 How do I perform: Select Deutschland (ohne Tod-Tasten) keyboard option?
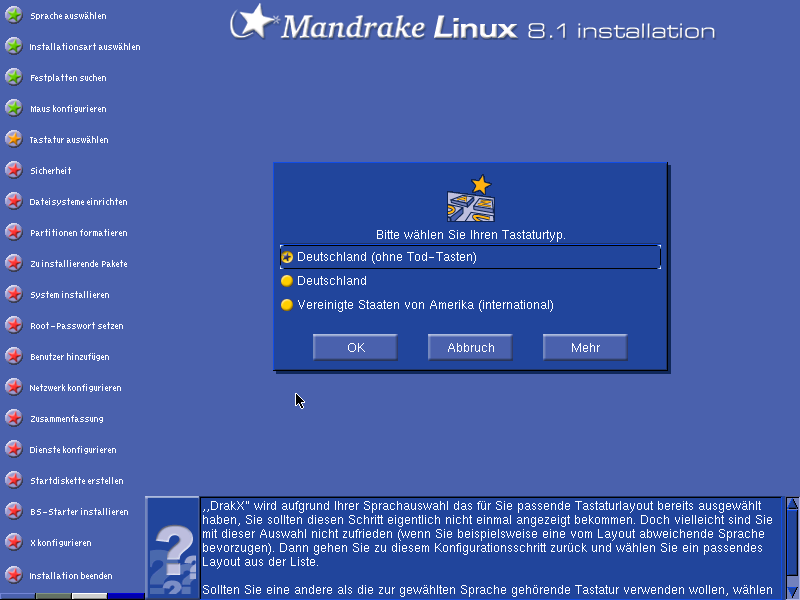point(470,257)
